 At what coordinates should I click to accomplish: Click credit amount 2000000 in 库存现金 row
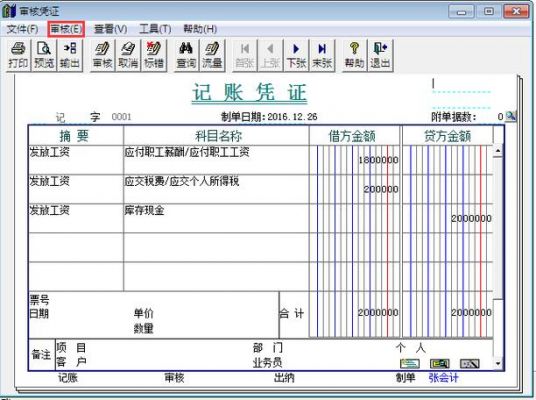click(471, 218)
